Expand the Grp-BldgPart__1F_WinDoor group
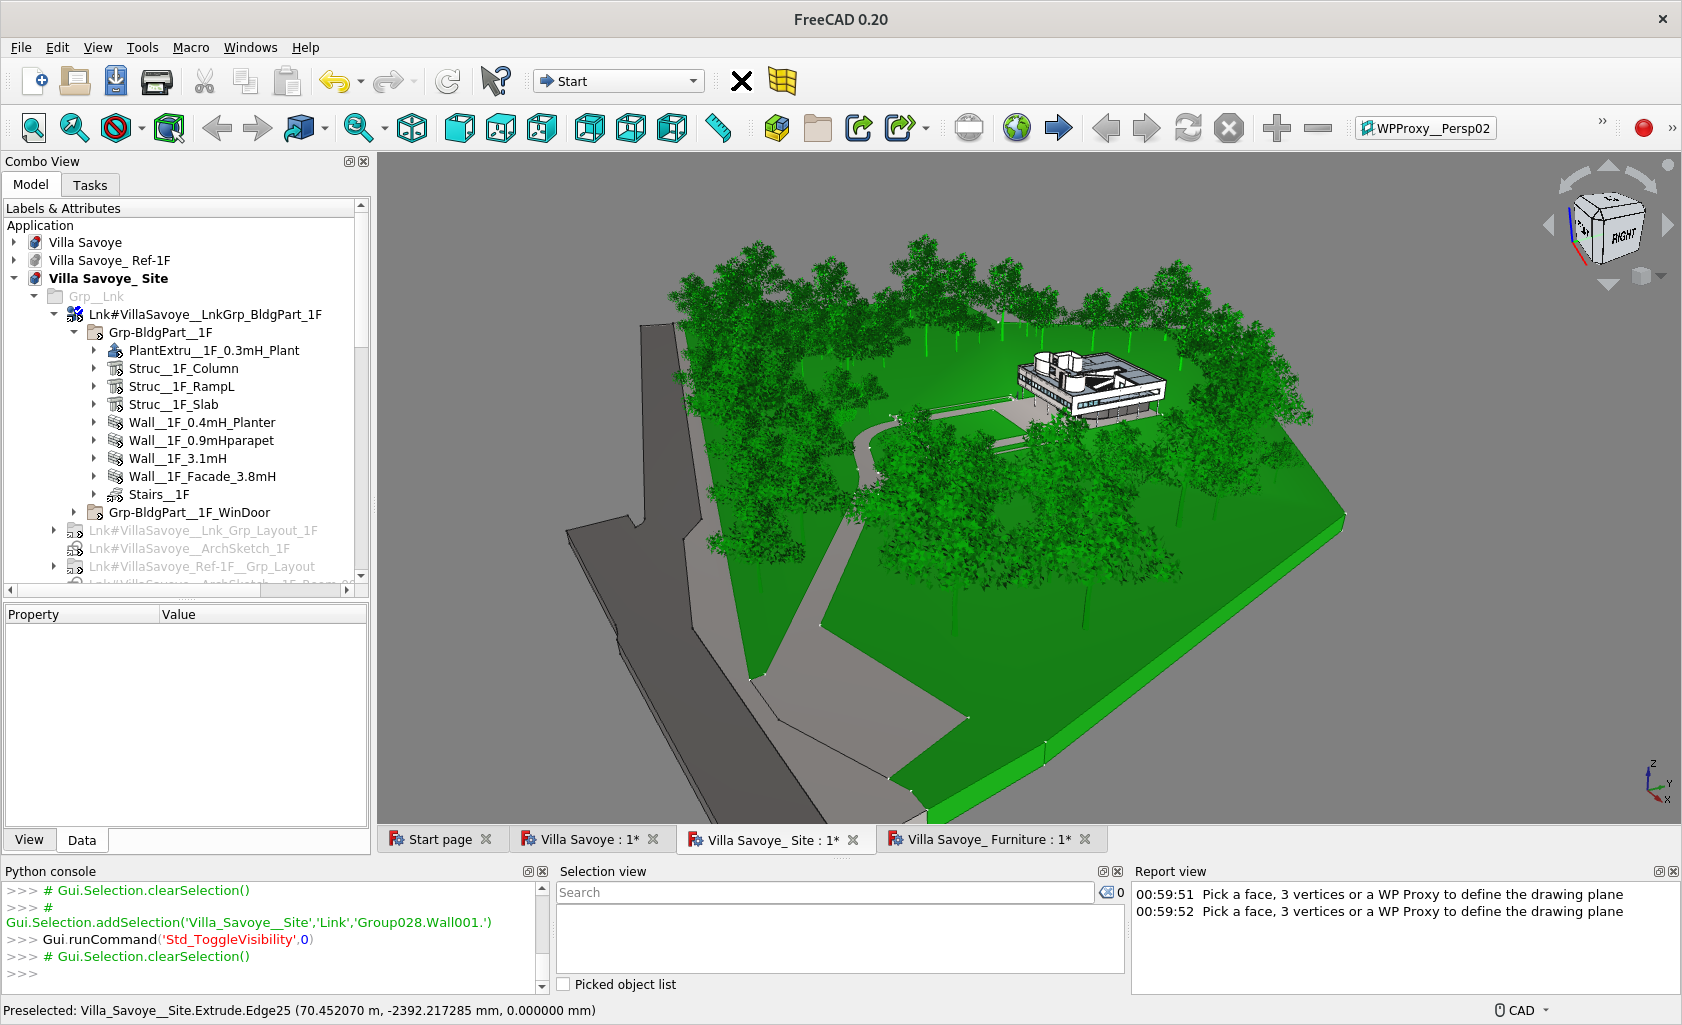Viewport: 1682px width, 1025px height. 74,512
